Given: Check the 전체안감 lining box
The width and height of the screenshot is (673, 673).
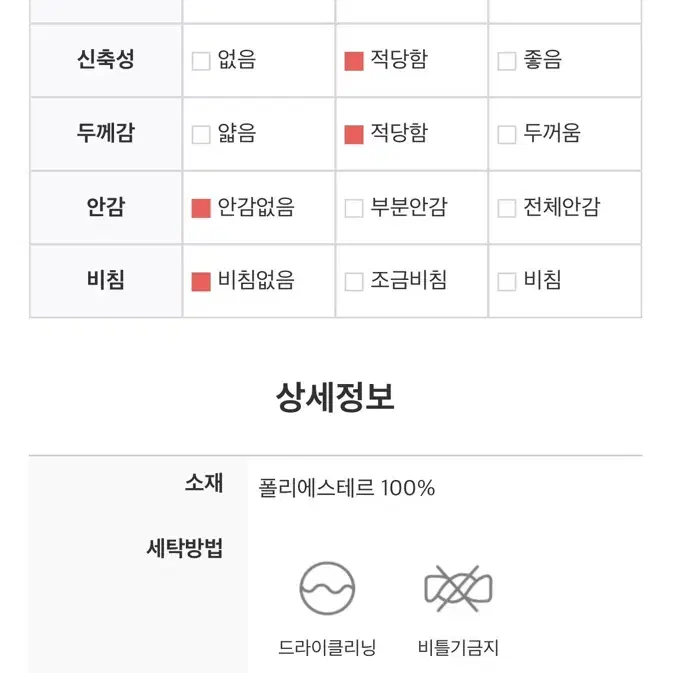Looking at the screenshot, I should 506,208.
